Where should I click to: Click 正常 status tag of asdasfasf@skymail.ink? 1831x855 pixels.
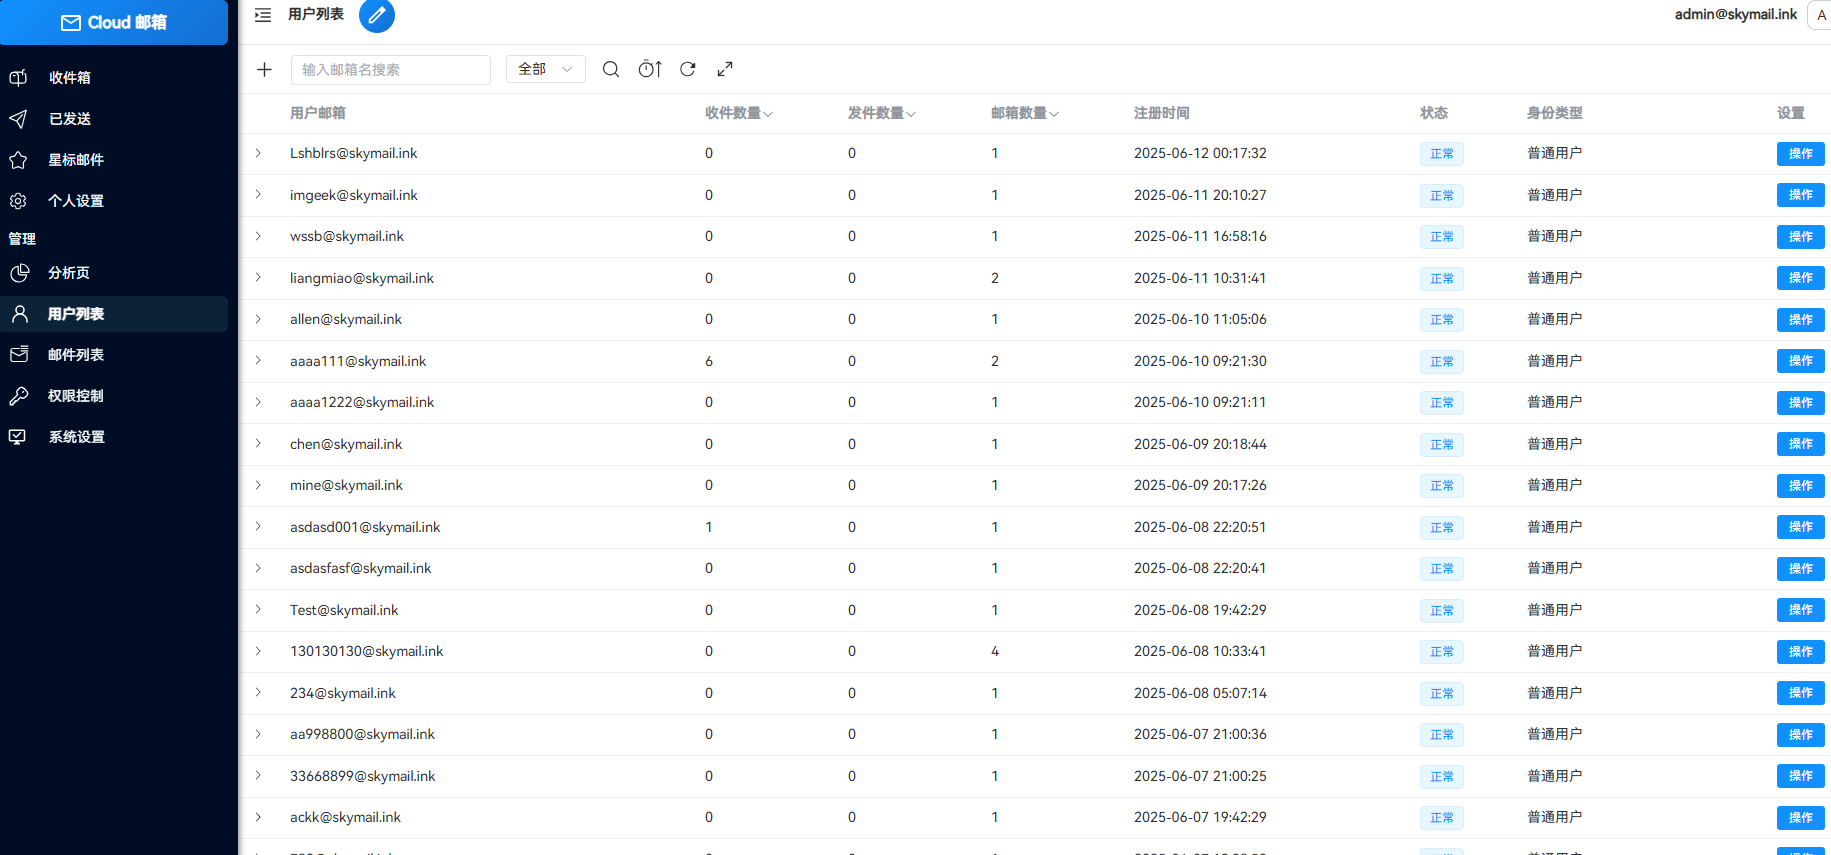1441,569
